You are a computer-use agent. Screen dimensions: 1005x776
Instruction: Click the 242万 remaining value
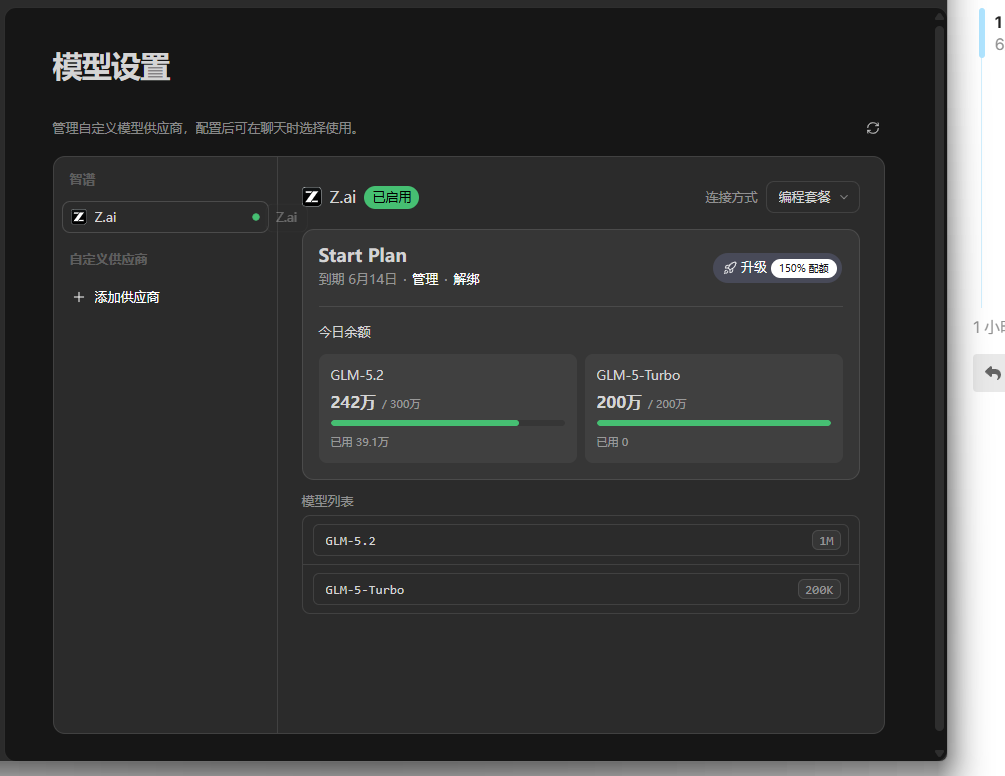point(353,402)
